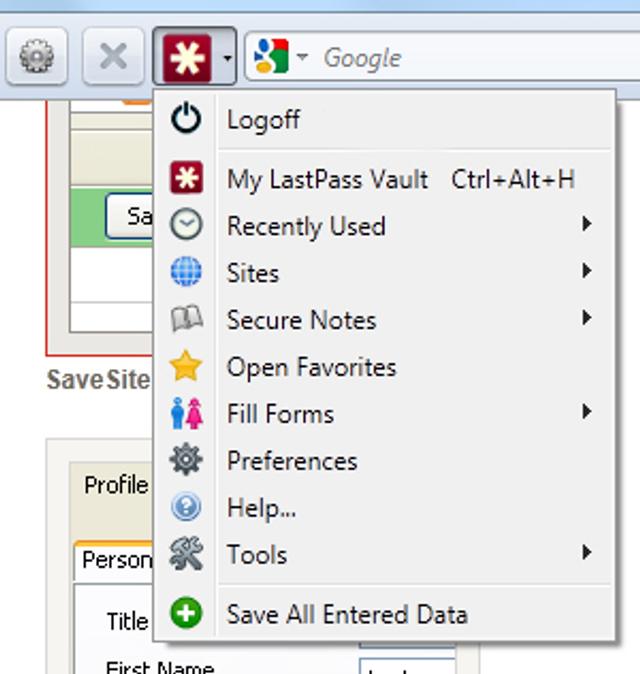Select Save All Entered Data

coord(347,614)
